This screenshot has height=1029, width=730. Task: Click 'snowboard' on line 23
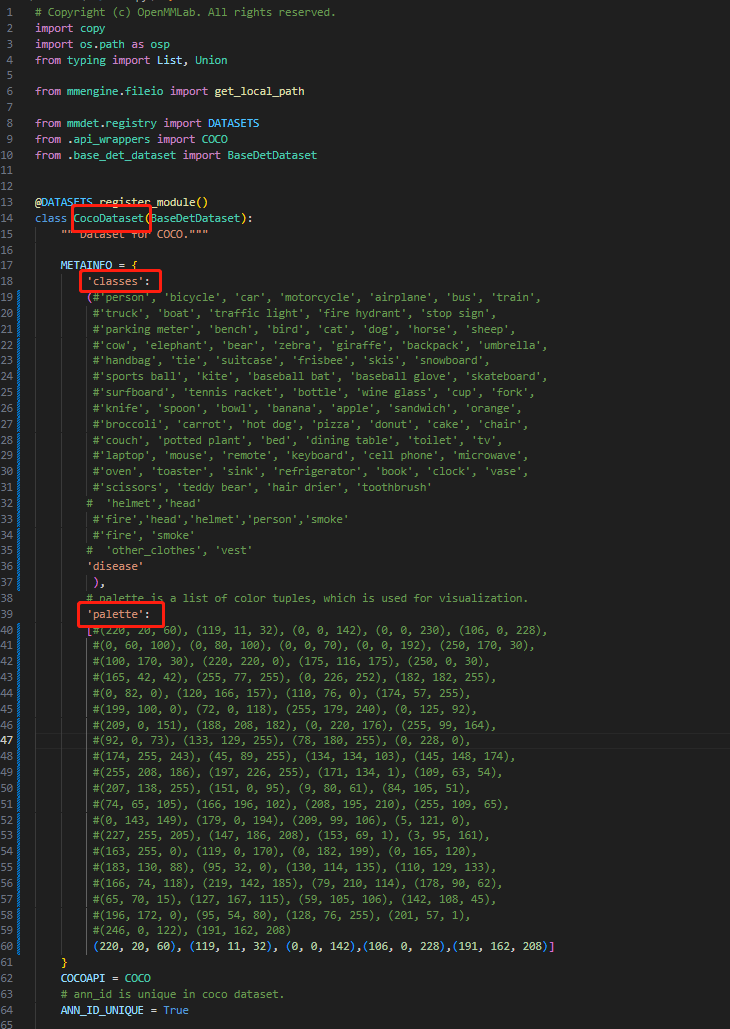452,361
